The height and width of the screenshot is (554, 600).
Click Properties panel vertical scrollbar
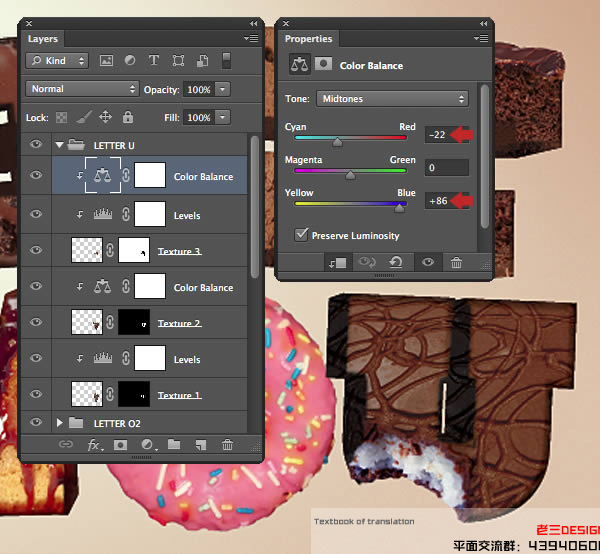[x=484, y=156]
